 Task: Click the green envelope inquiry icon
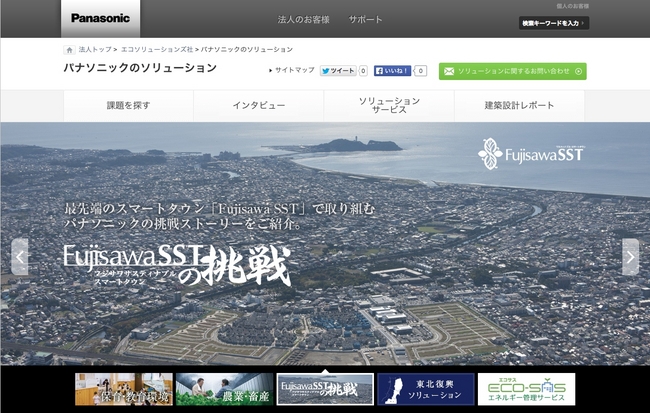(x=448, y=71)
